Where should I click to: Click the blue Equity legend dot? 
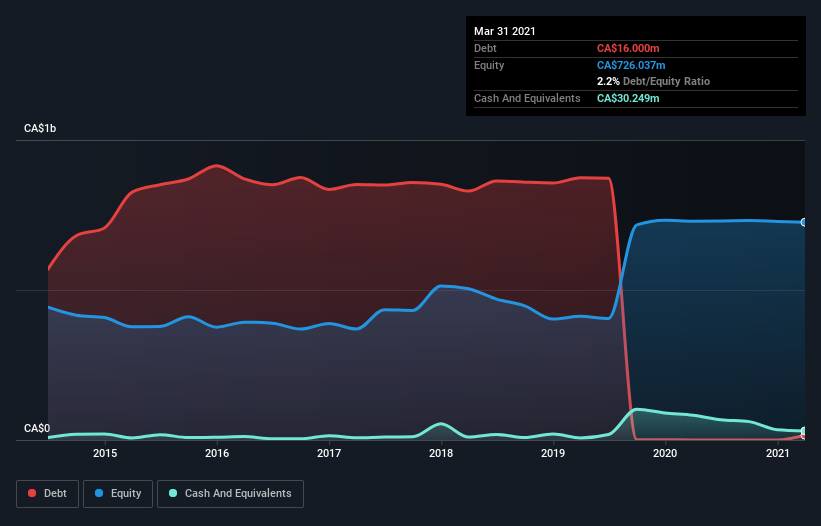(99, 493)
